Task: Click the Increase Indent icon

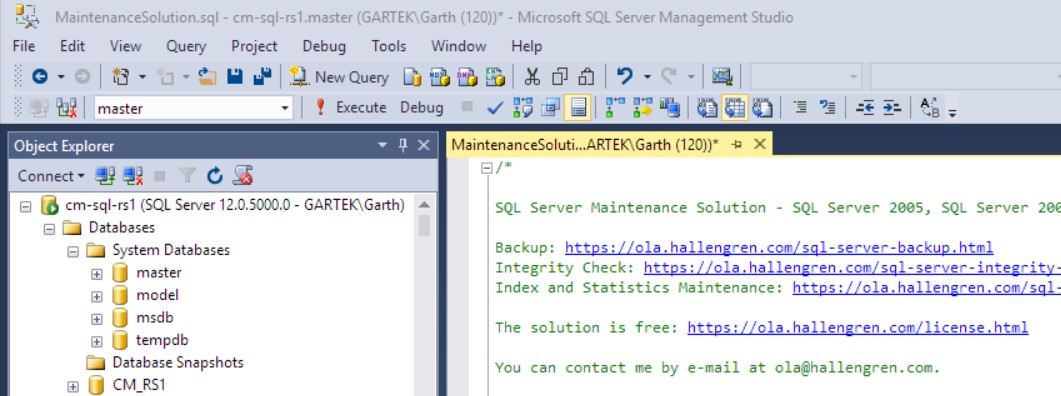Action: click(892, 108)
